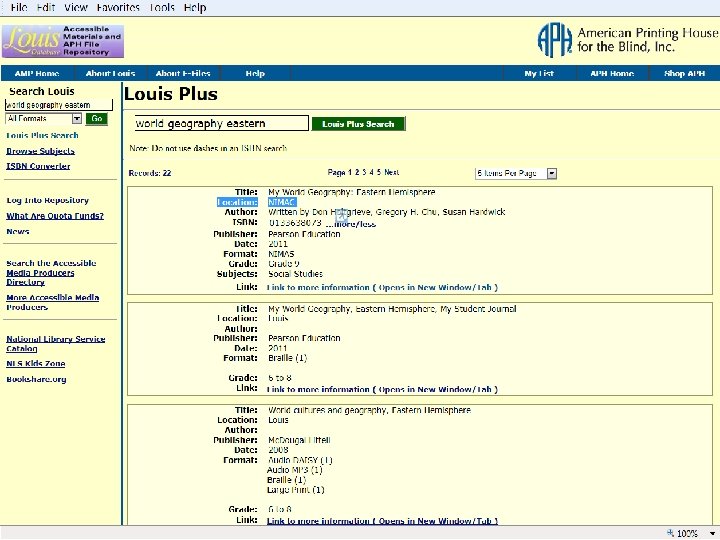
Task: Open the Items Per Page dropdown
Action: (x=516, y=174)
